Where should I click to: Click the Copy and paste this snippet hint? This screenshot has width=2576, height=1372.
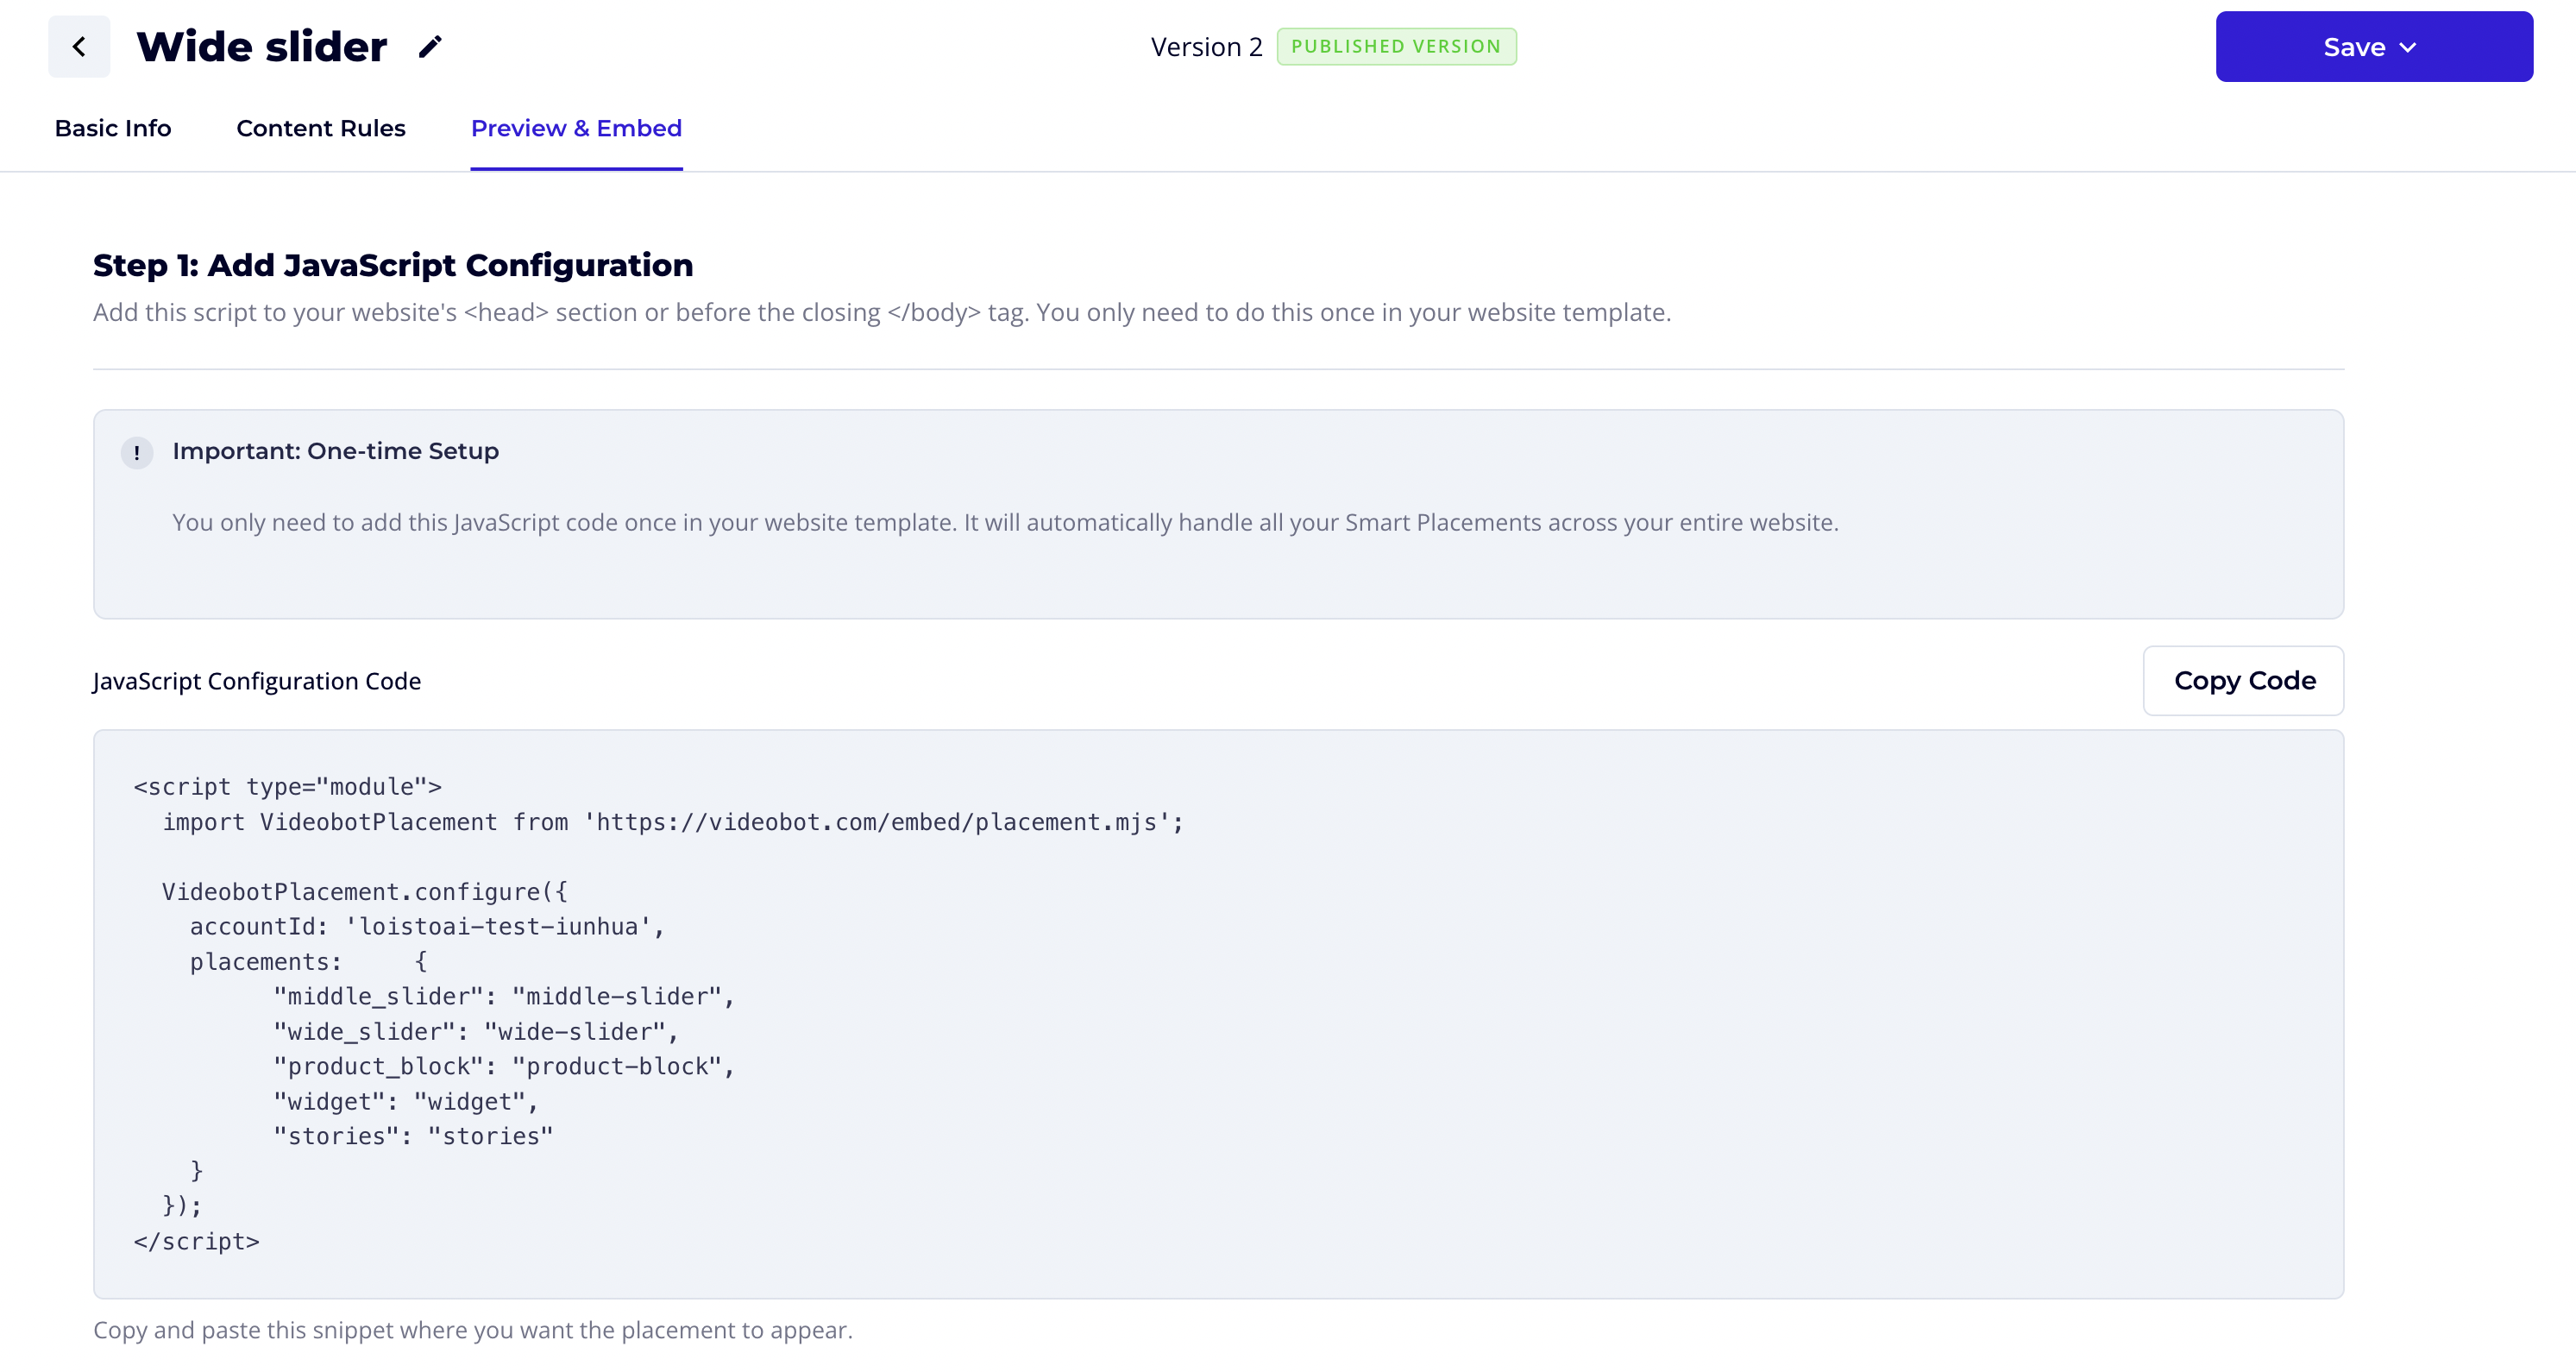(473, 1330)
